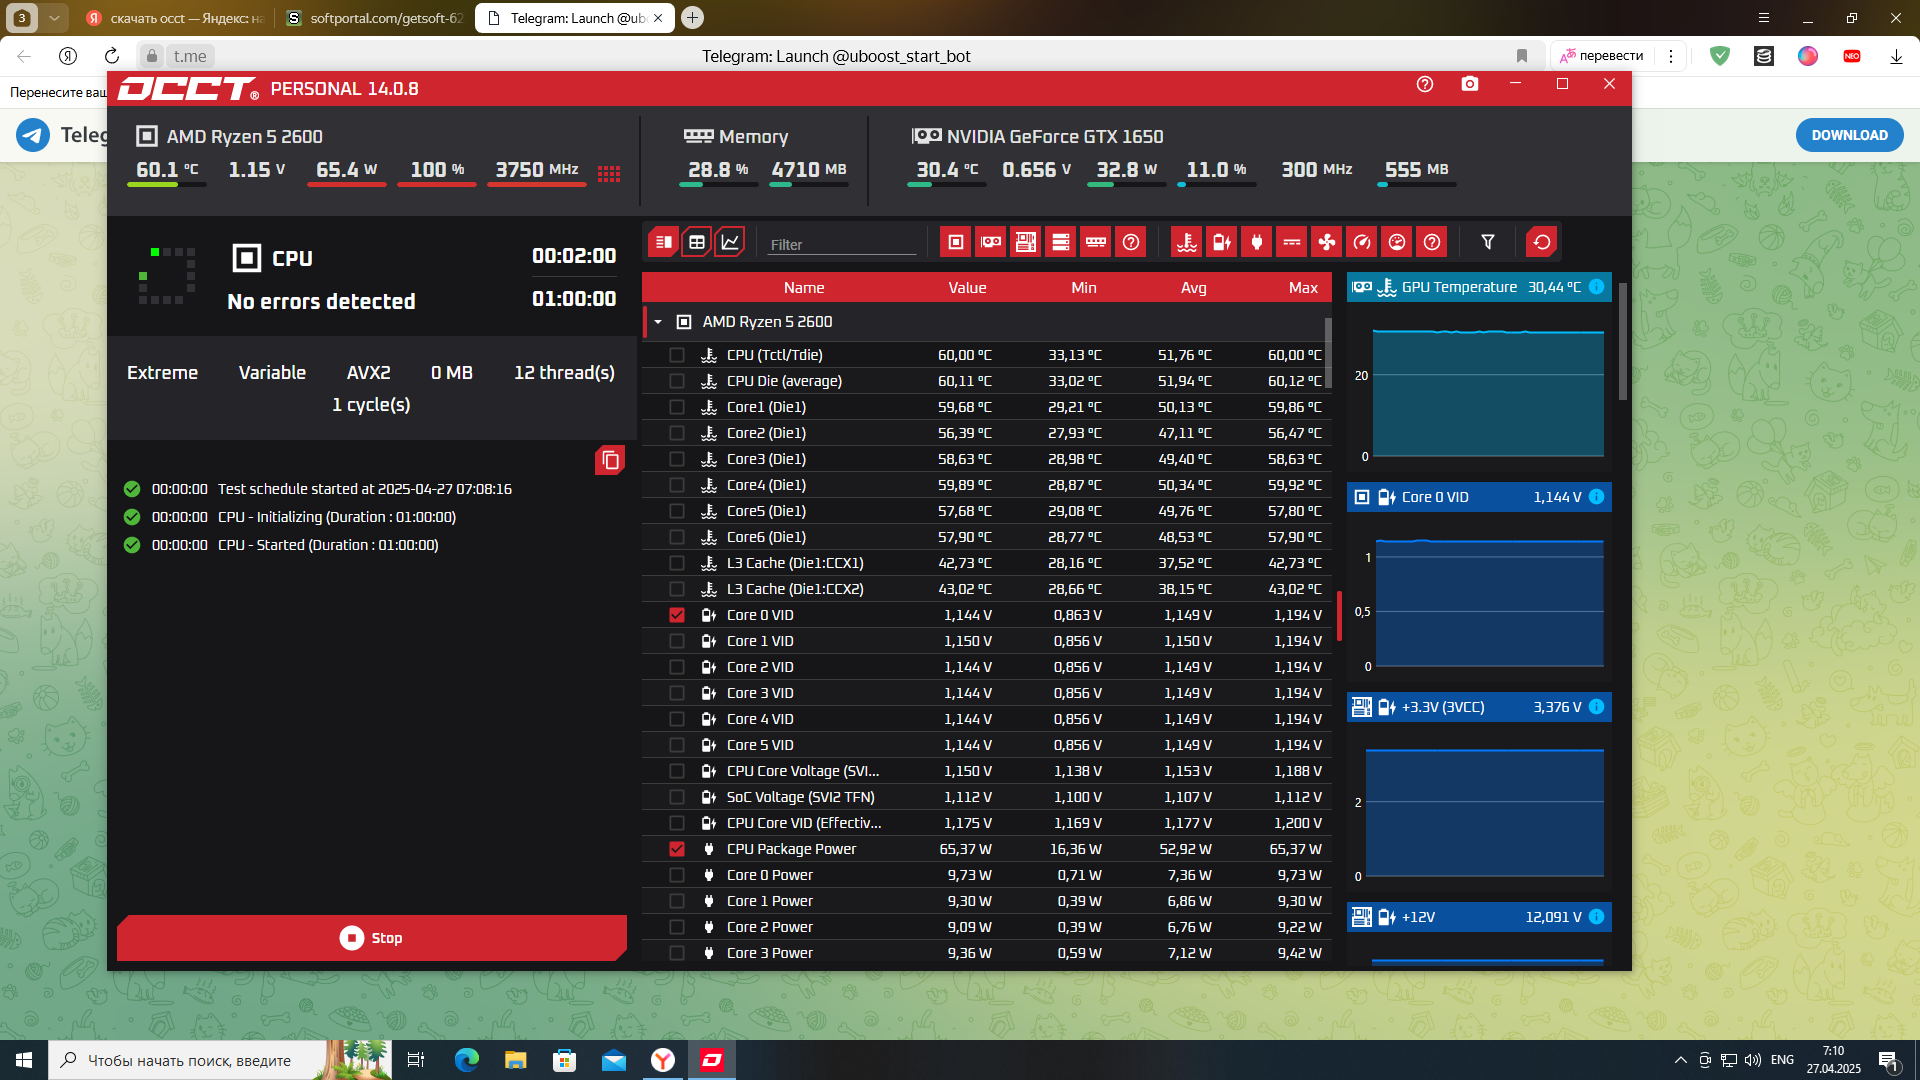Toggle frequency gauge sensor type filter
Image resolution: width=1920 pixels, height=1080 pixels.
point(1362,242)
